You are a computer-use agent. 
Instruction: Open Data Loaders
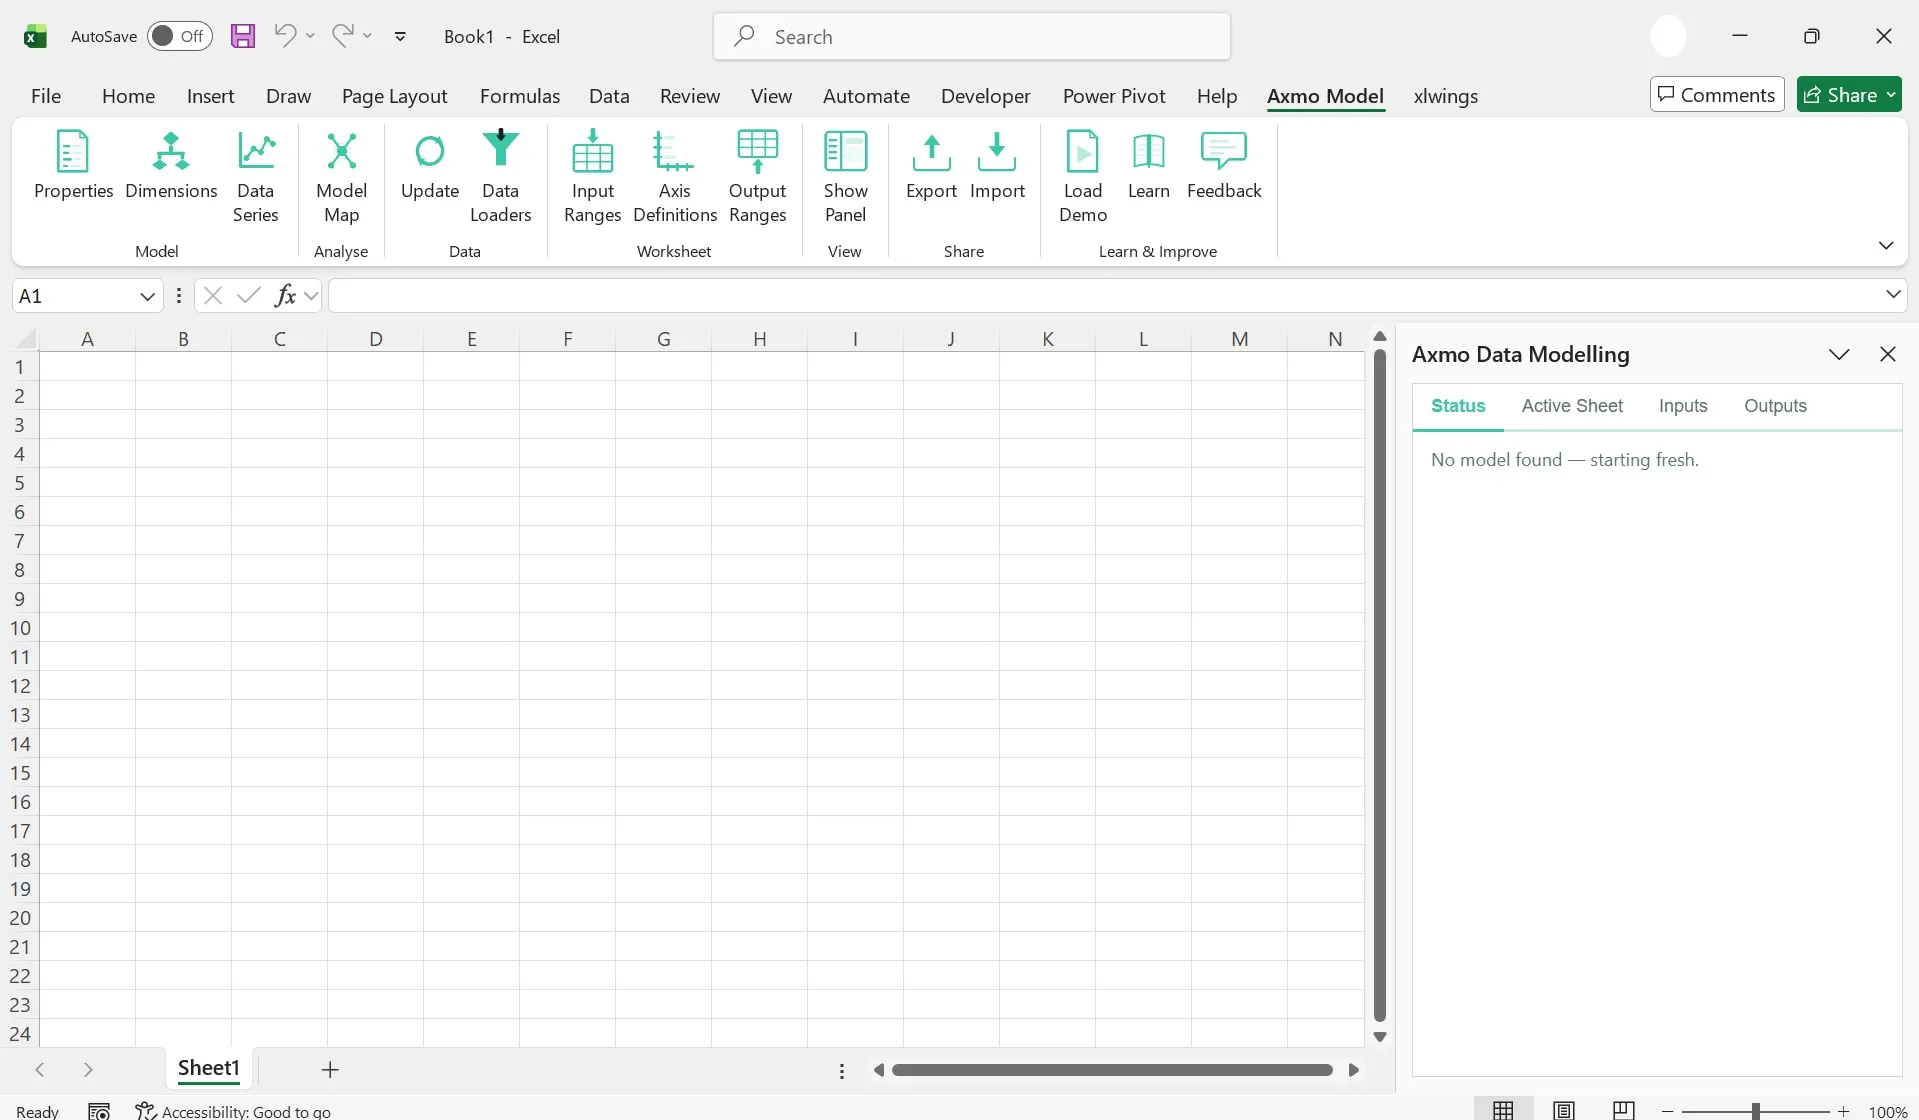pyautogui.click(x=500, y=178)
